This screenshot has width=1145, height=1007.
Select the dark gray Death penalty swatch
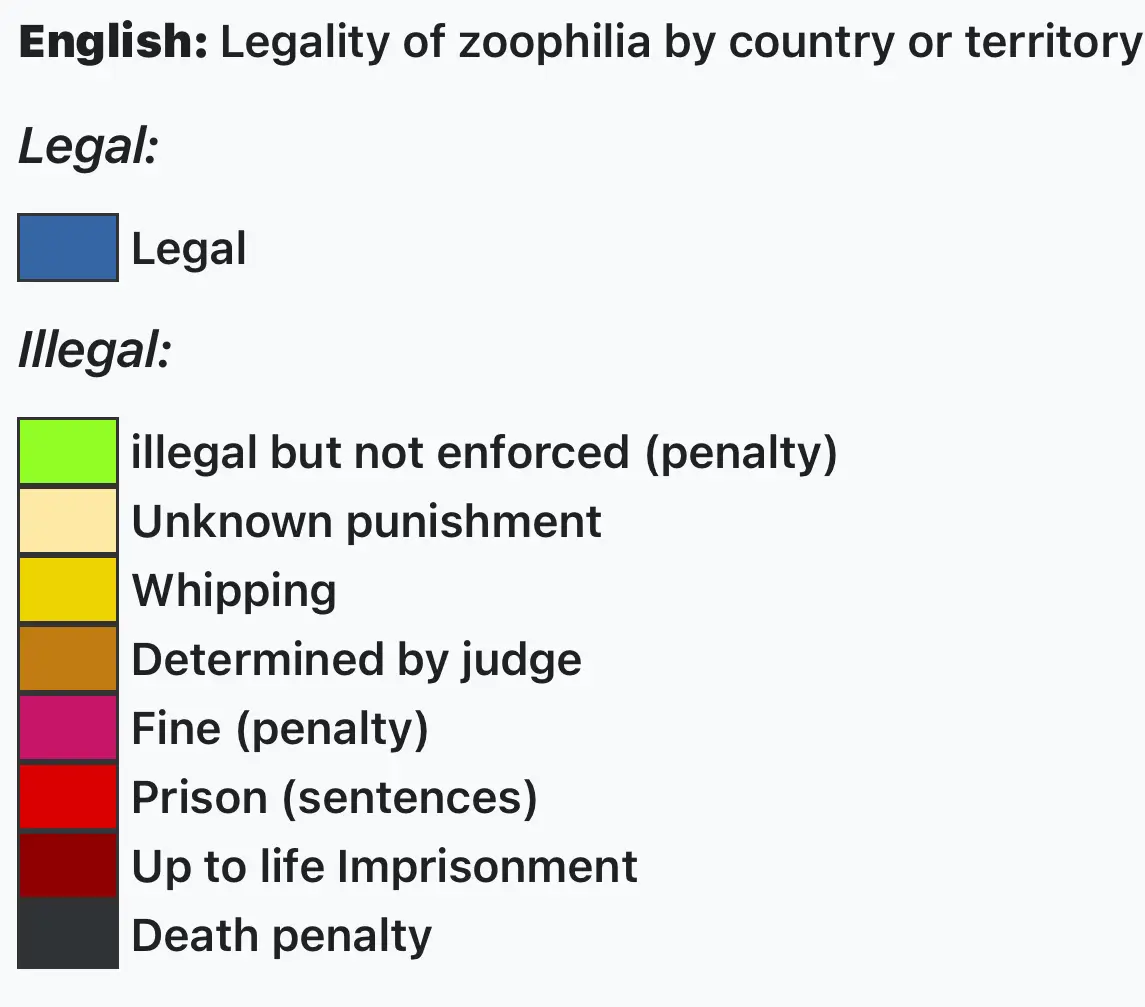click(68, 935)
